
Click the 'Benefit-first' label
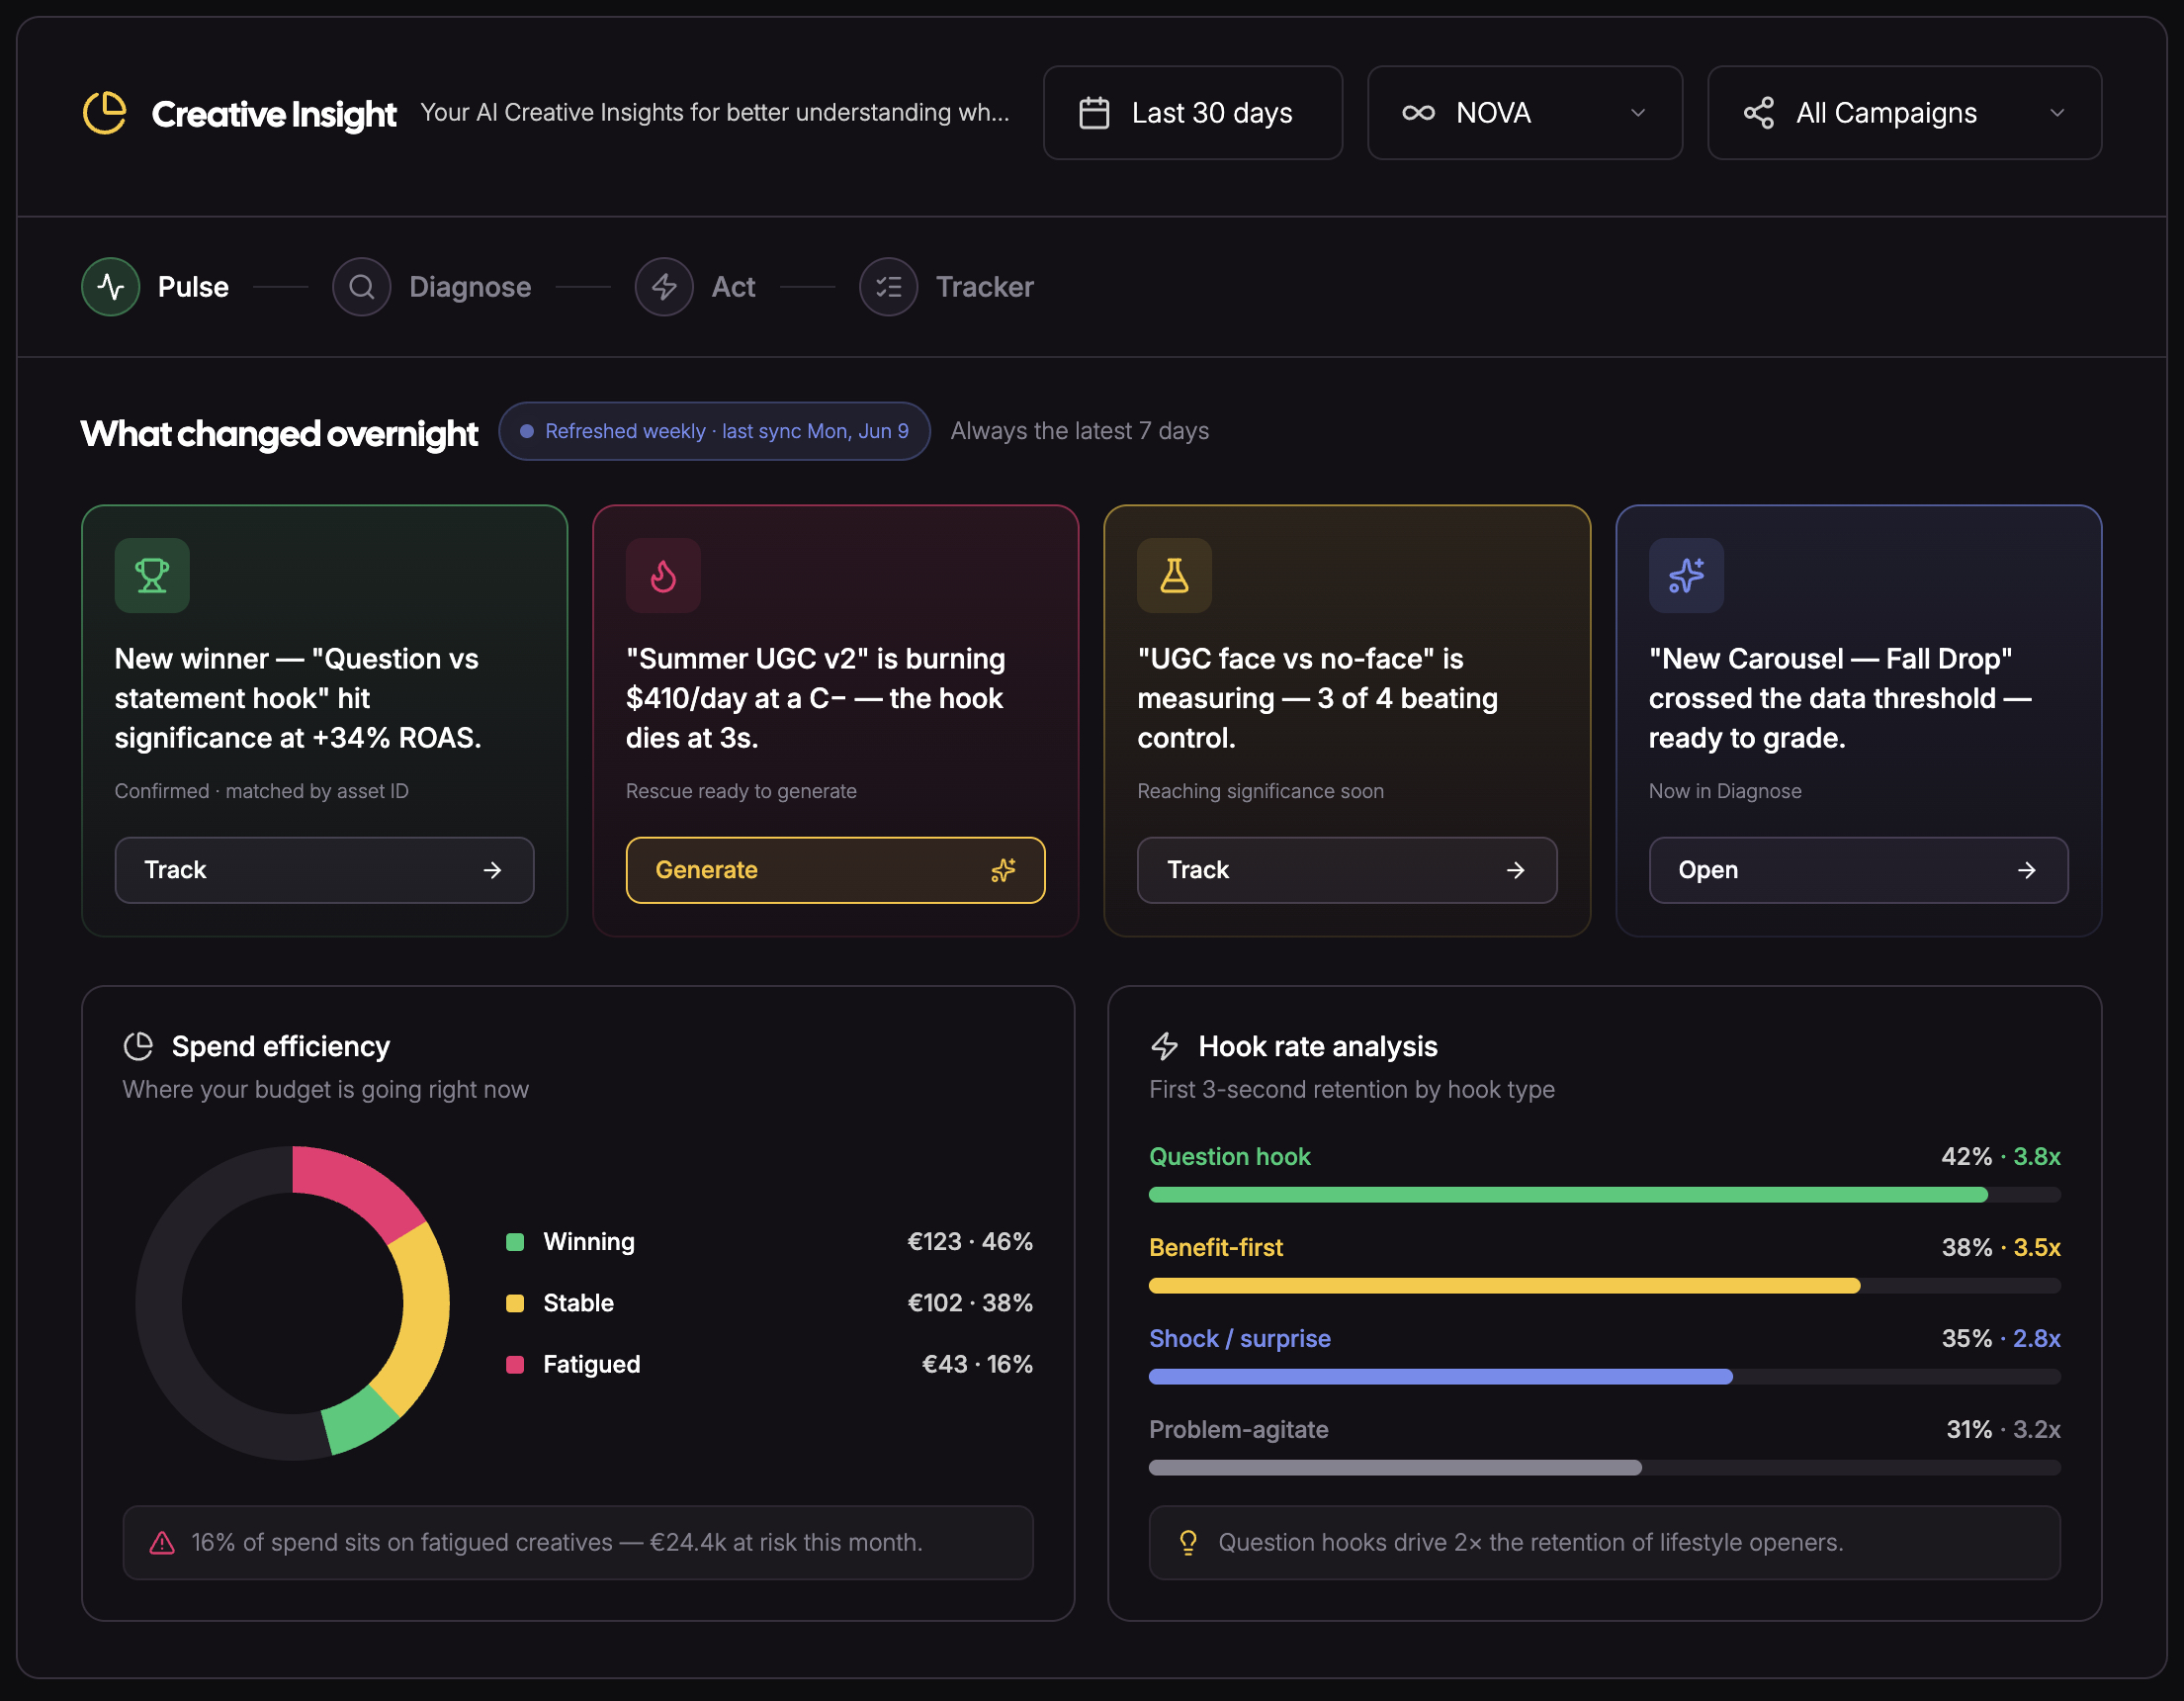[x=1215, y=1247]
